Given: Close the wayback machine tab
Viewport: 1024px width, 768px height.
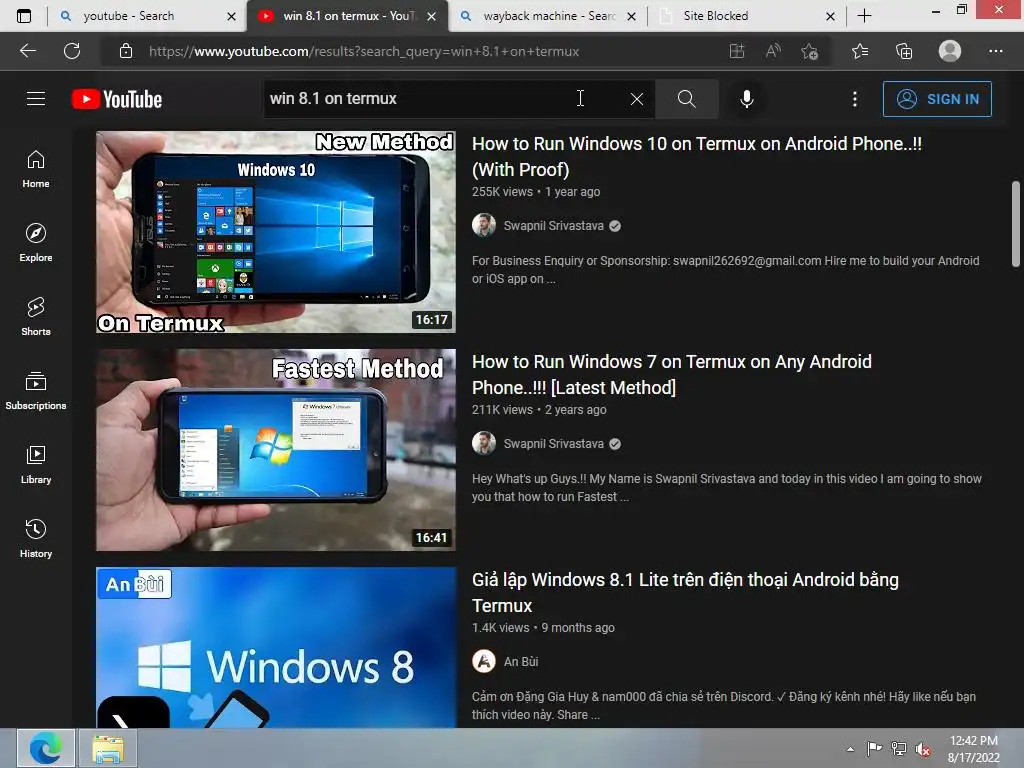Looking at the screenshot, I should [632, 16].
